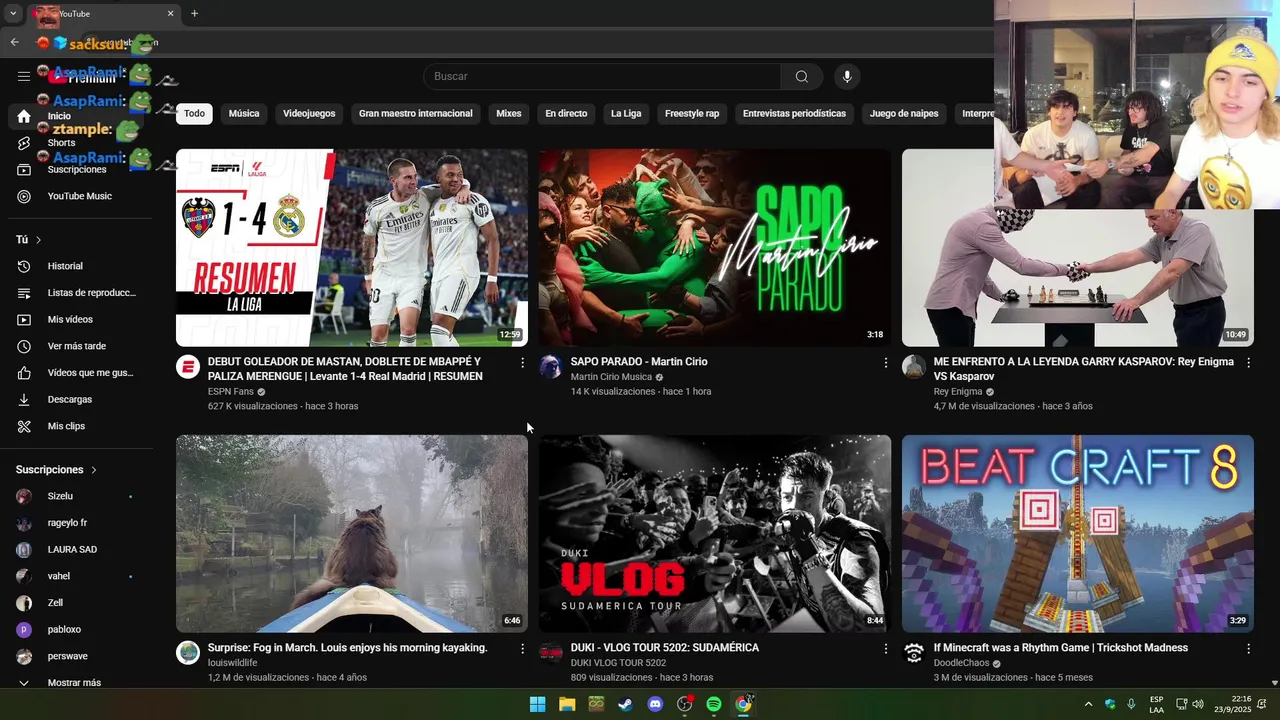
Task: Play BEAT CRAFT 8 video thumbnail
Action: click(1078, 533)
